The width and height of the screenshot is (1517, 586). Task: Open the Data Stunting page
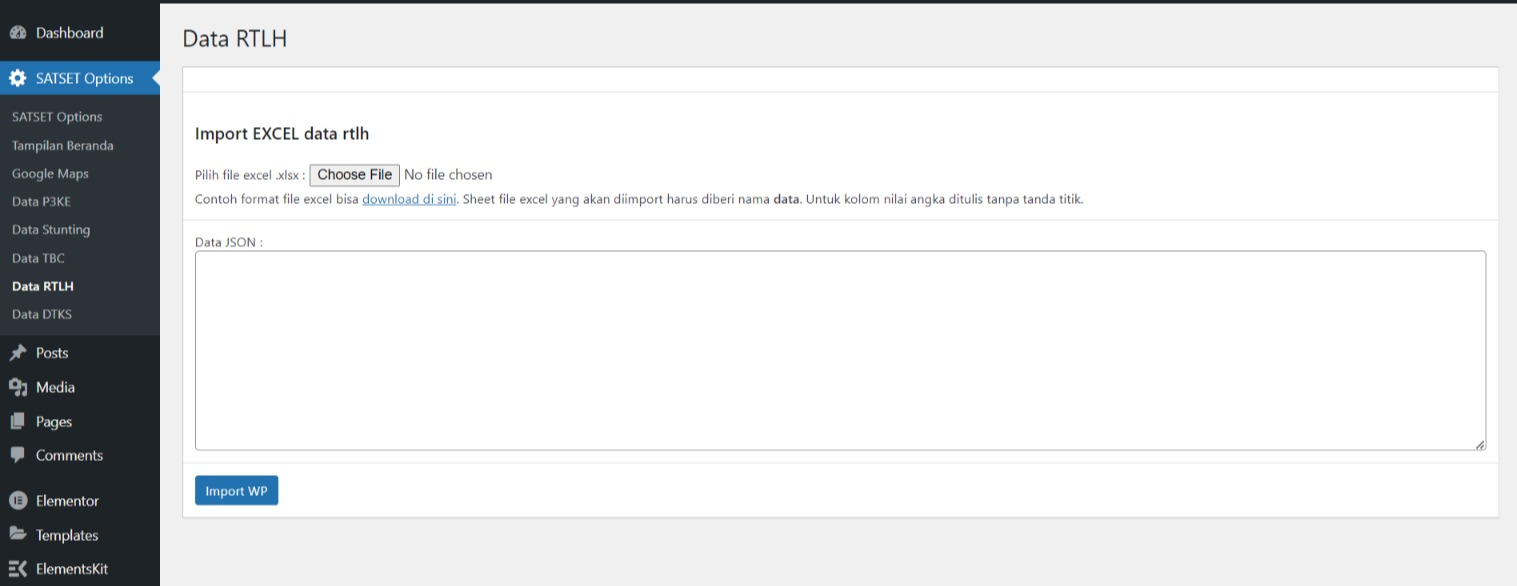(51, 229)
